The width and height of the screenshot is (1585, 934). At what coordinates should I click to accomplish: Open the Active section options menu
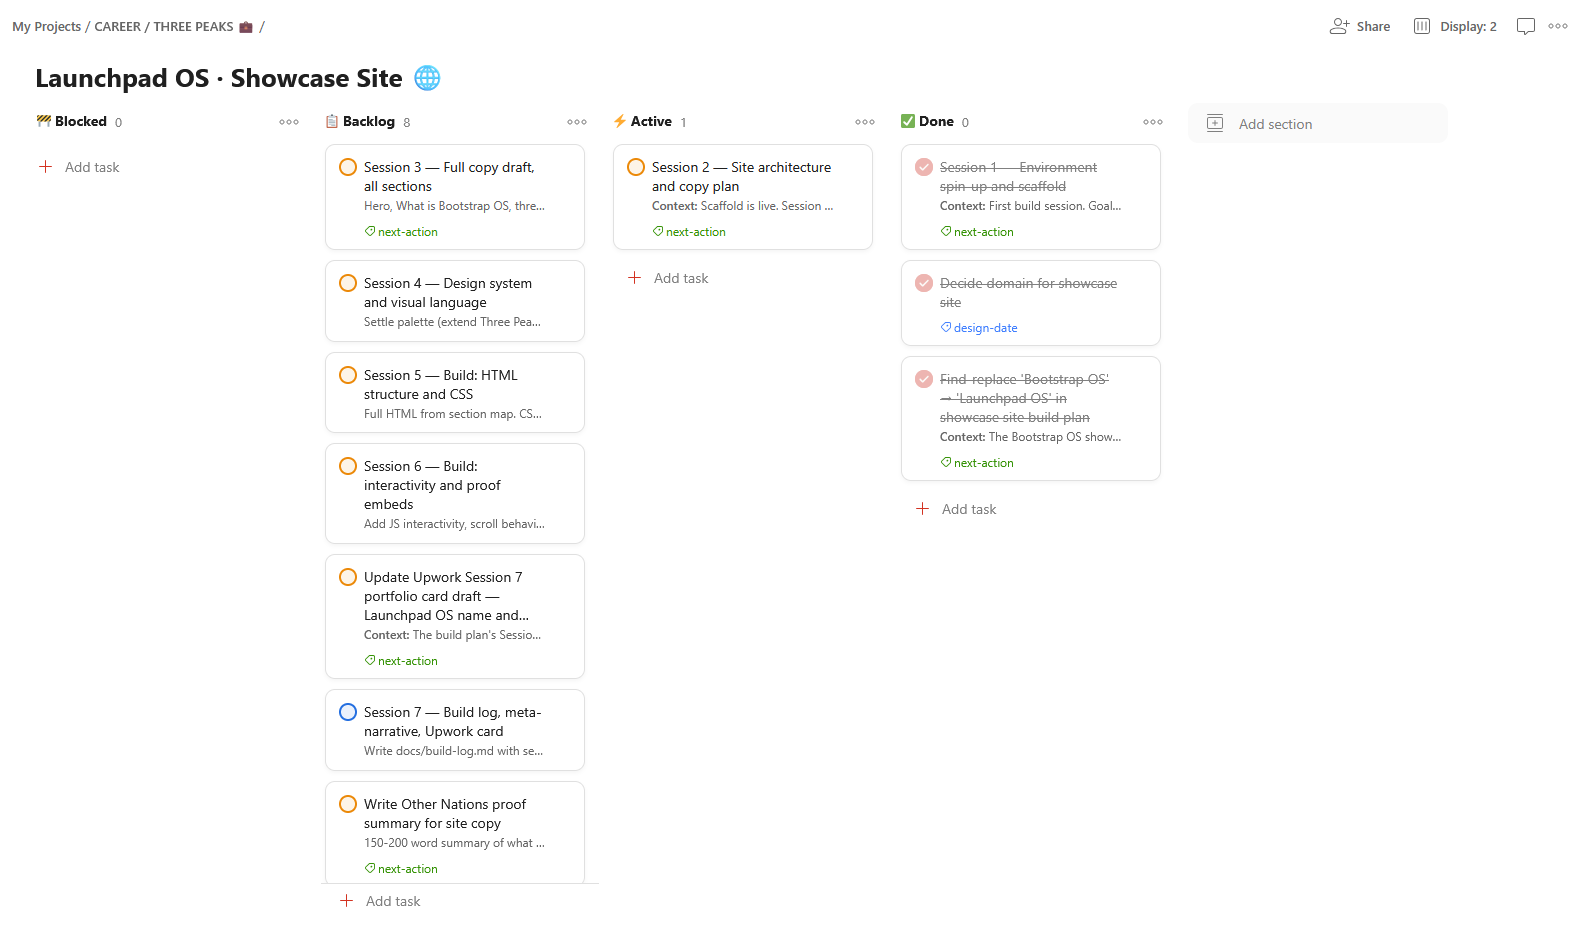click(x=865, y=122)
